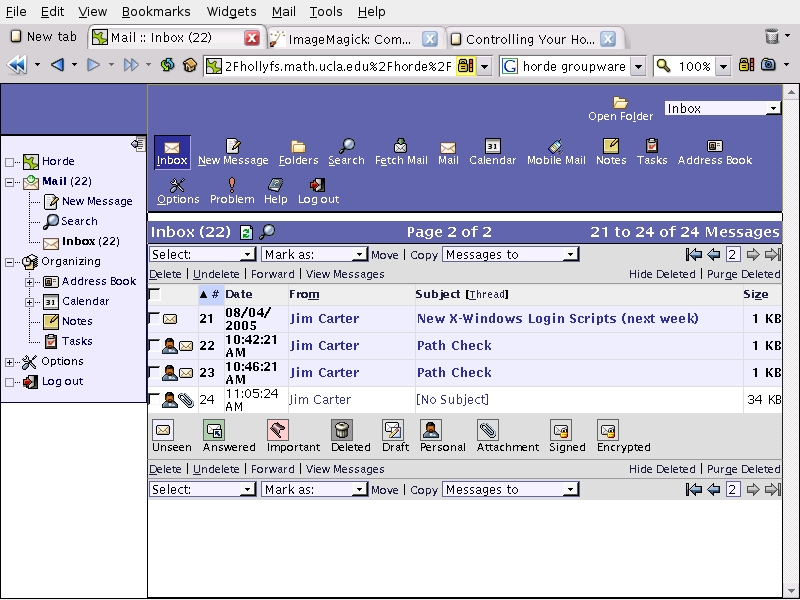Expand the Organizing tree node in sidebar
Viewport: 800px width, 600px height.
click(10, 262)
